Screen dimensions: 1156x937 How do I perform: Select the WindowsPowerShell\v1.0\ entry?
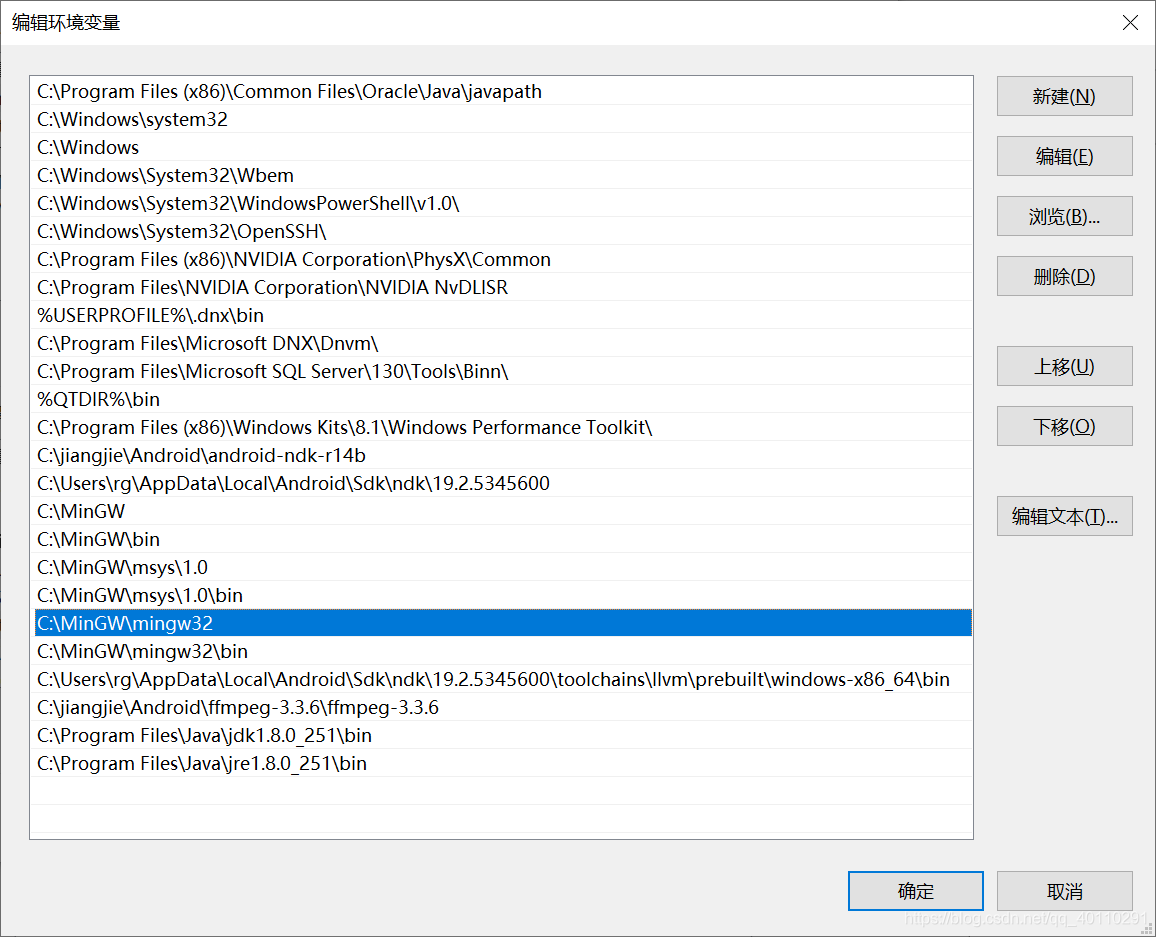point(503,203)
